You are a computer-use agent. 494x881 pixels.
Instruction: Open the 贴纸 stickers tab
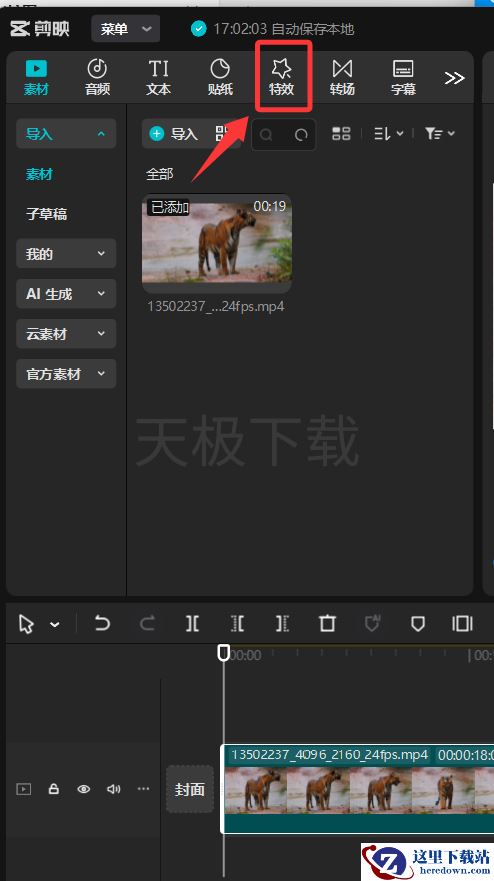pos(220,78)
